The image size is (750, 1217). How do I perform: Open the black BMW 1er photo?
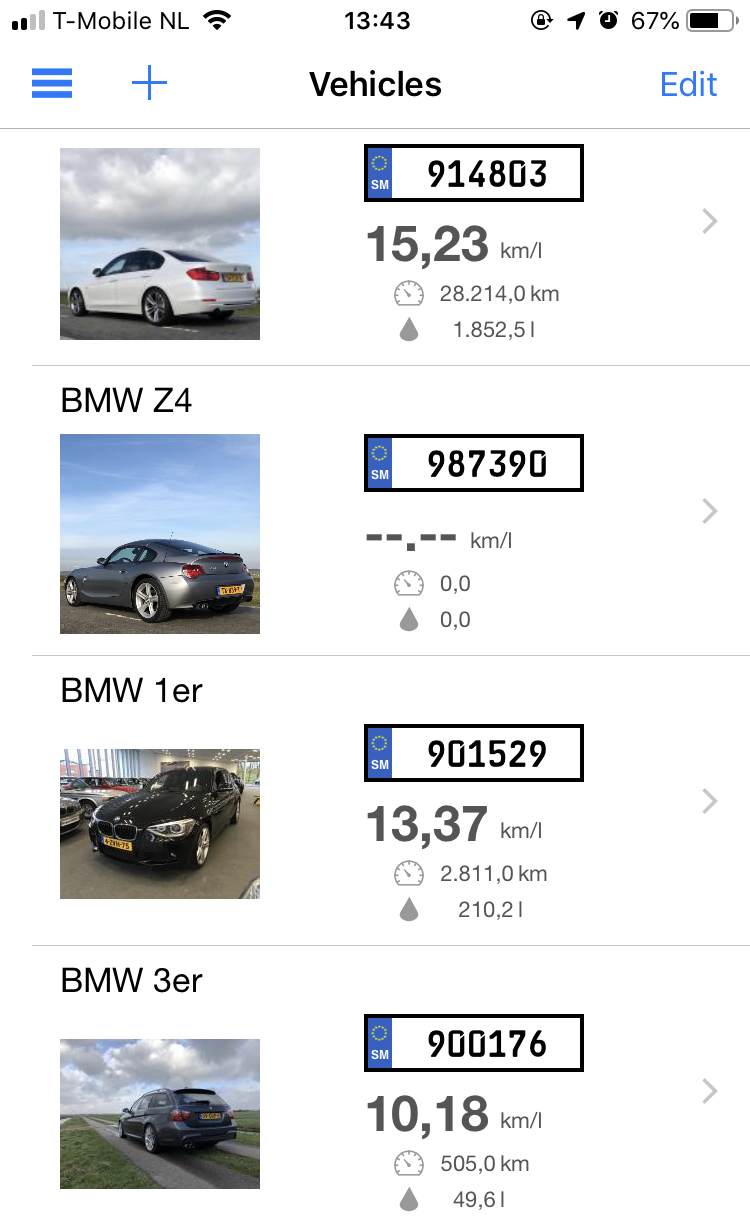click(x=160, y=824)
